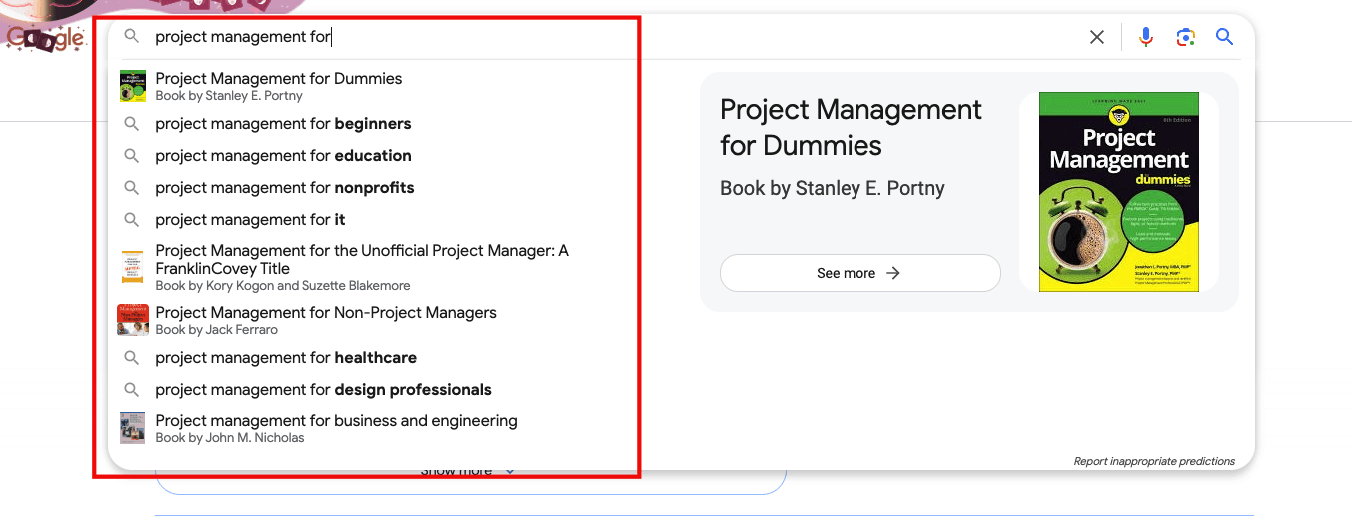
Task: Click the Google logo
Action: [x=45, y=38]
